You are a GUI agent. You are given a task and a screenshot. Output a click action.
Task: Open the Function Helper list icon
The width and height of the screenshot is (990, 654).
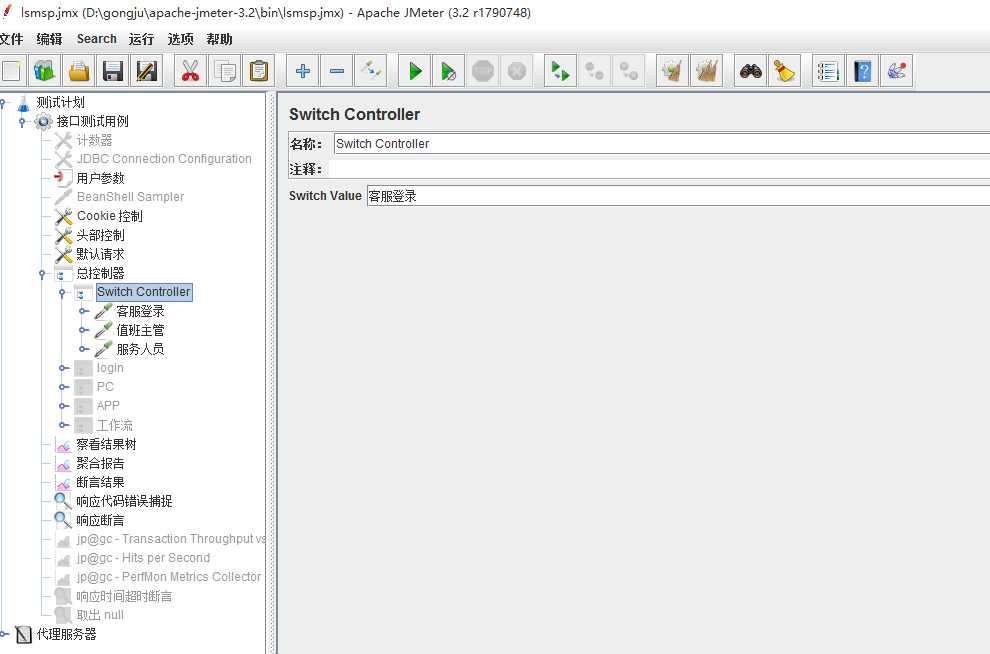click(828, 71)
